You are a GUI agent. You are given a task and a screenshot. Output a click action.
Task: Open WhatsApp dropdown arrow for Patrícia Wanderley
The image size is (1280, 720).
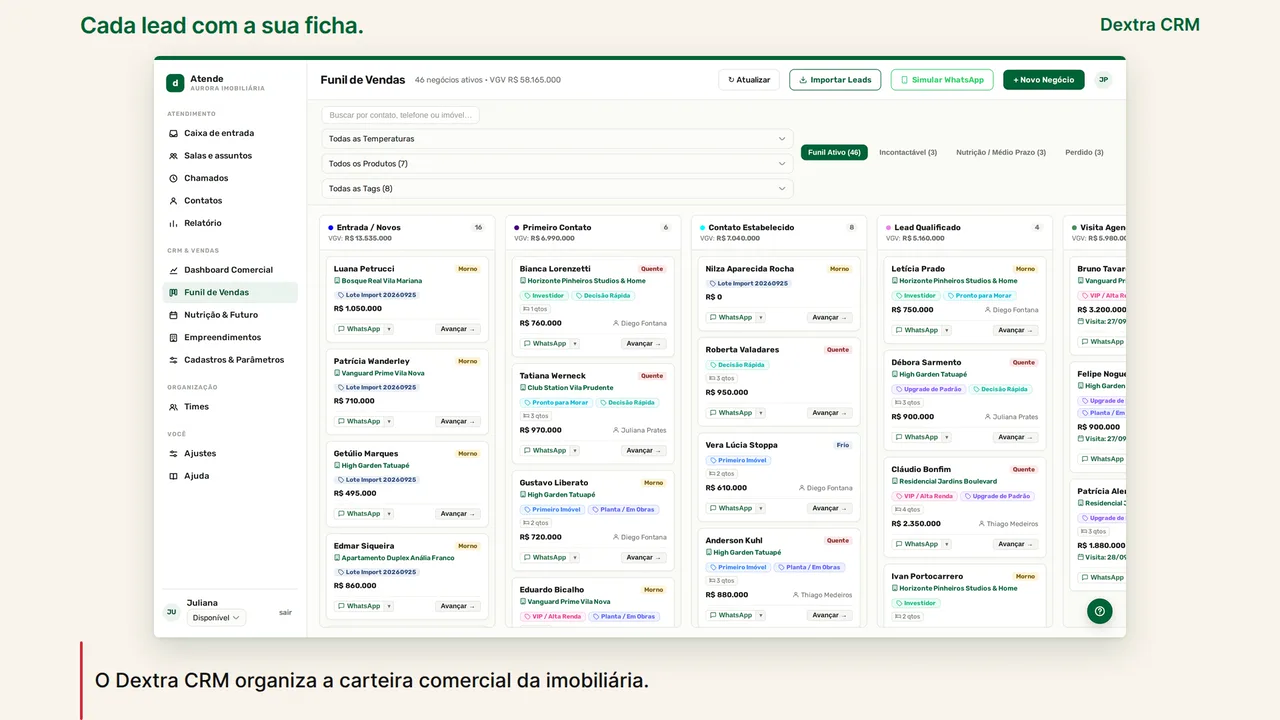(389, 422)
